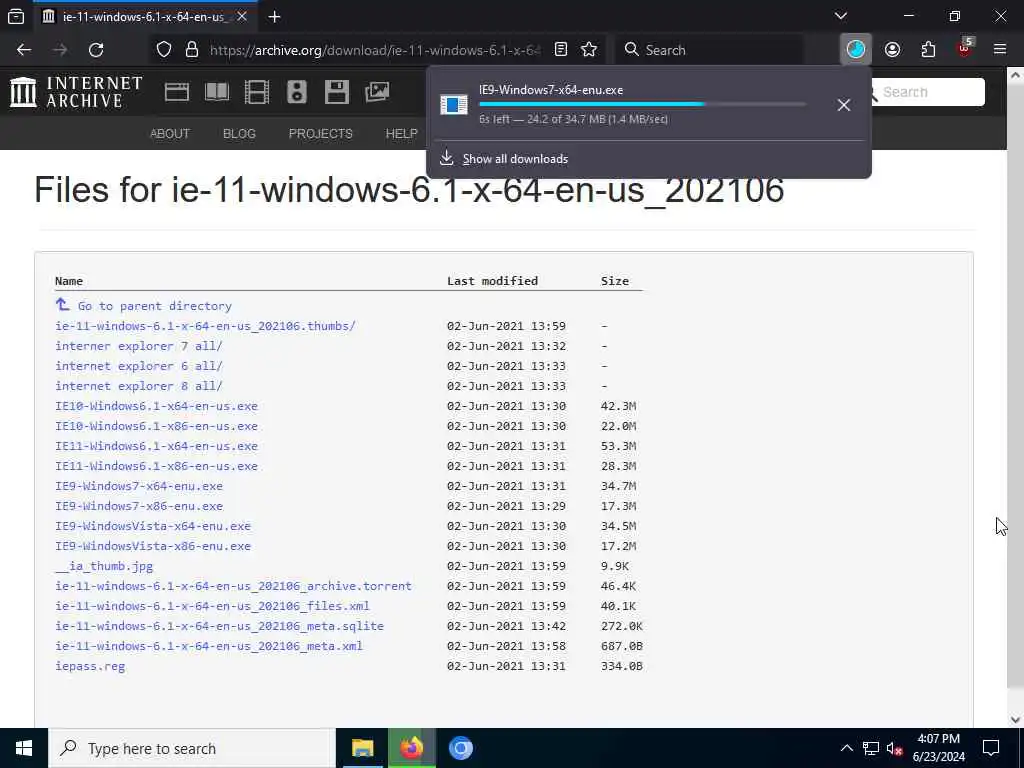Click the downloading file's exe icon

454,104
